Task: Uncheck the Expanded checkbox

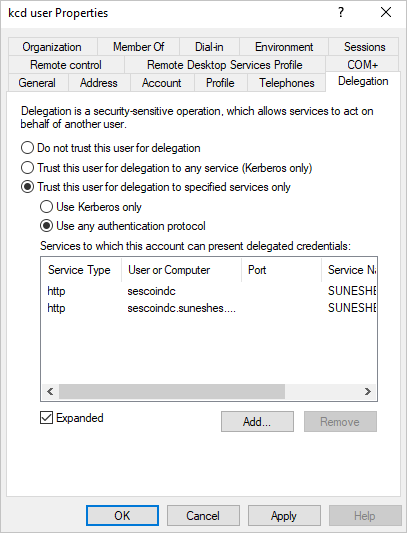Action: tap(47, 418)
